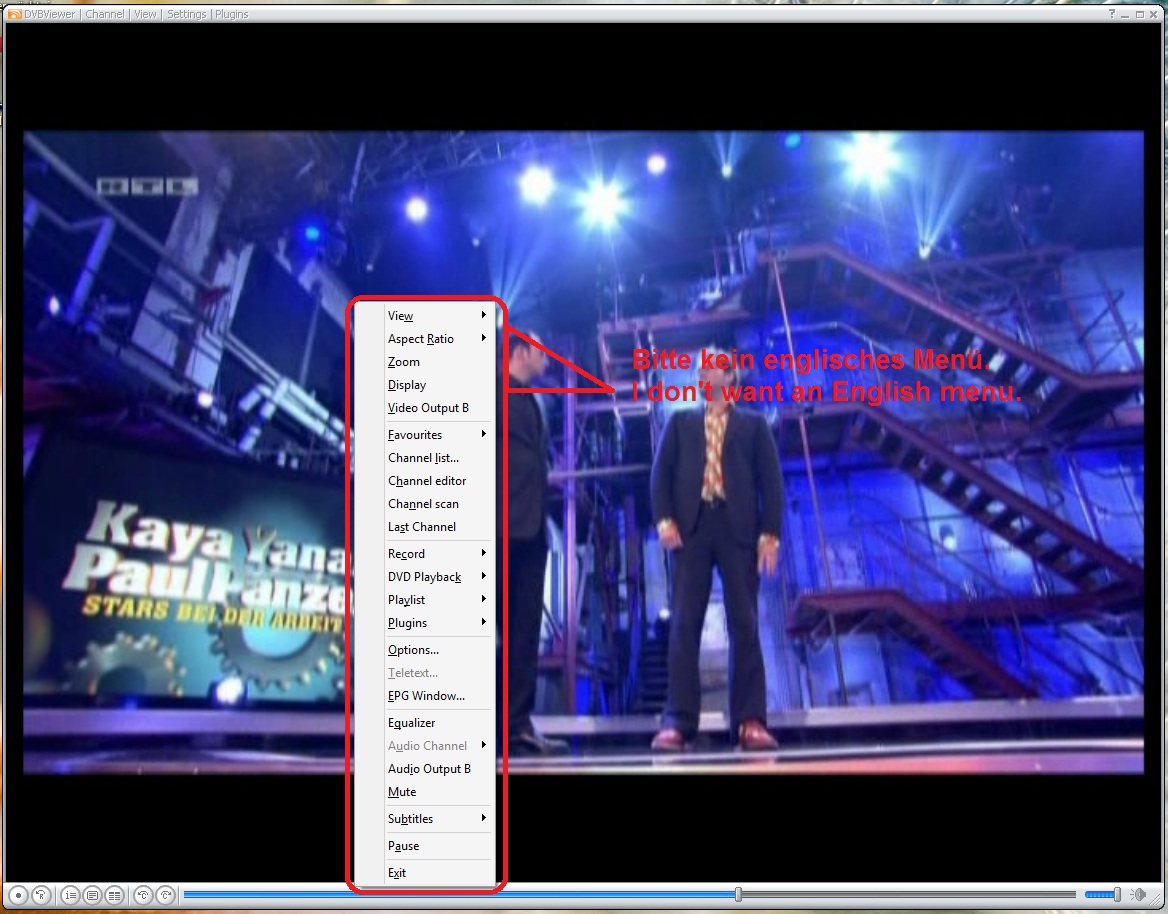Click the help question mark in title bar
This screenshot has width=1168, height=914.
pos(1112,14)
